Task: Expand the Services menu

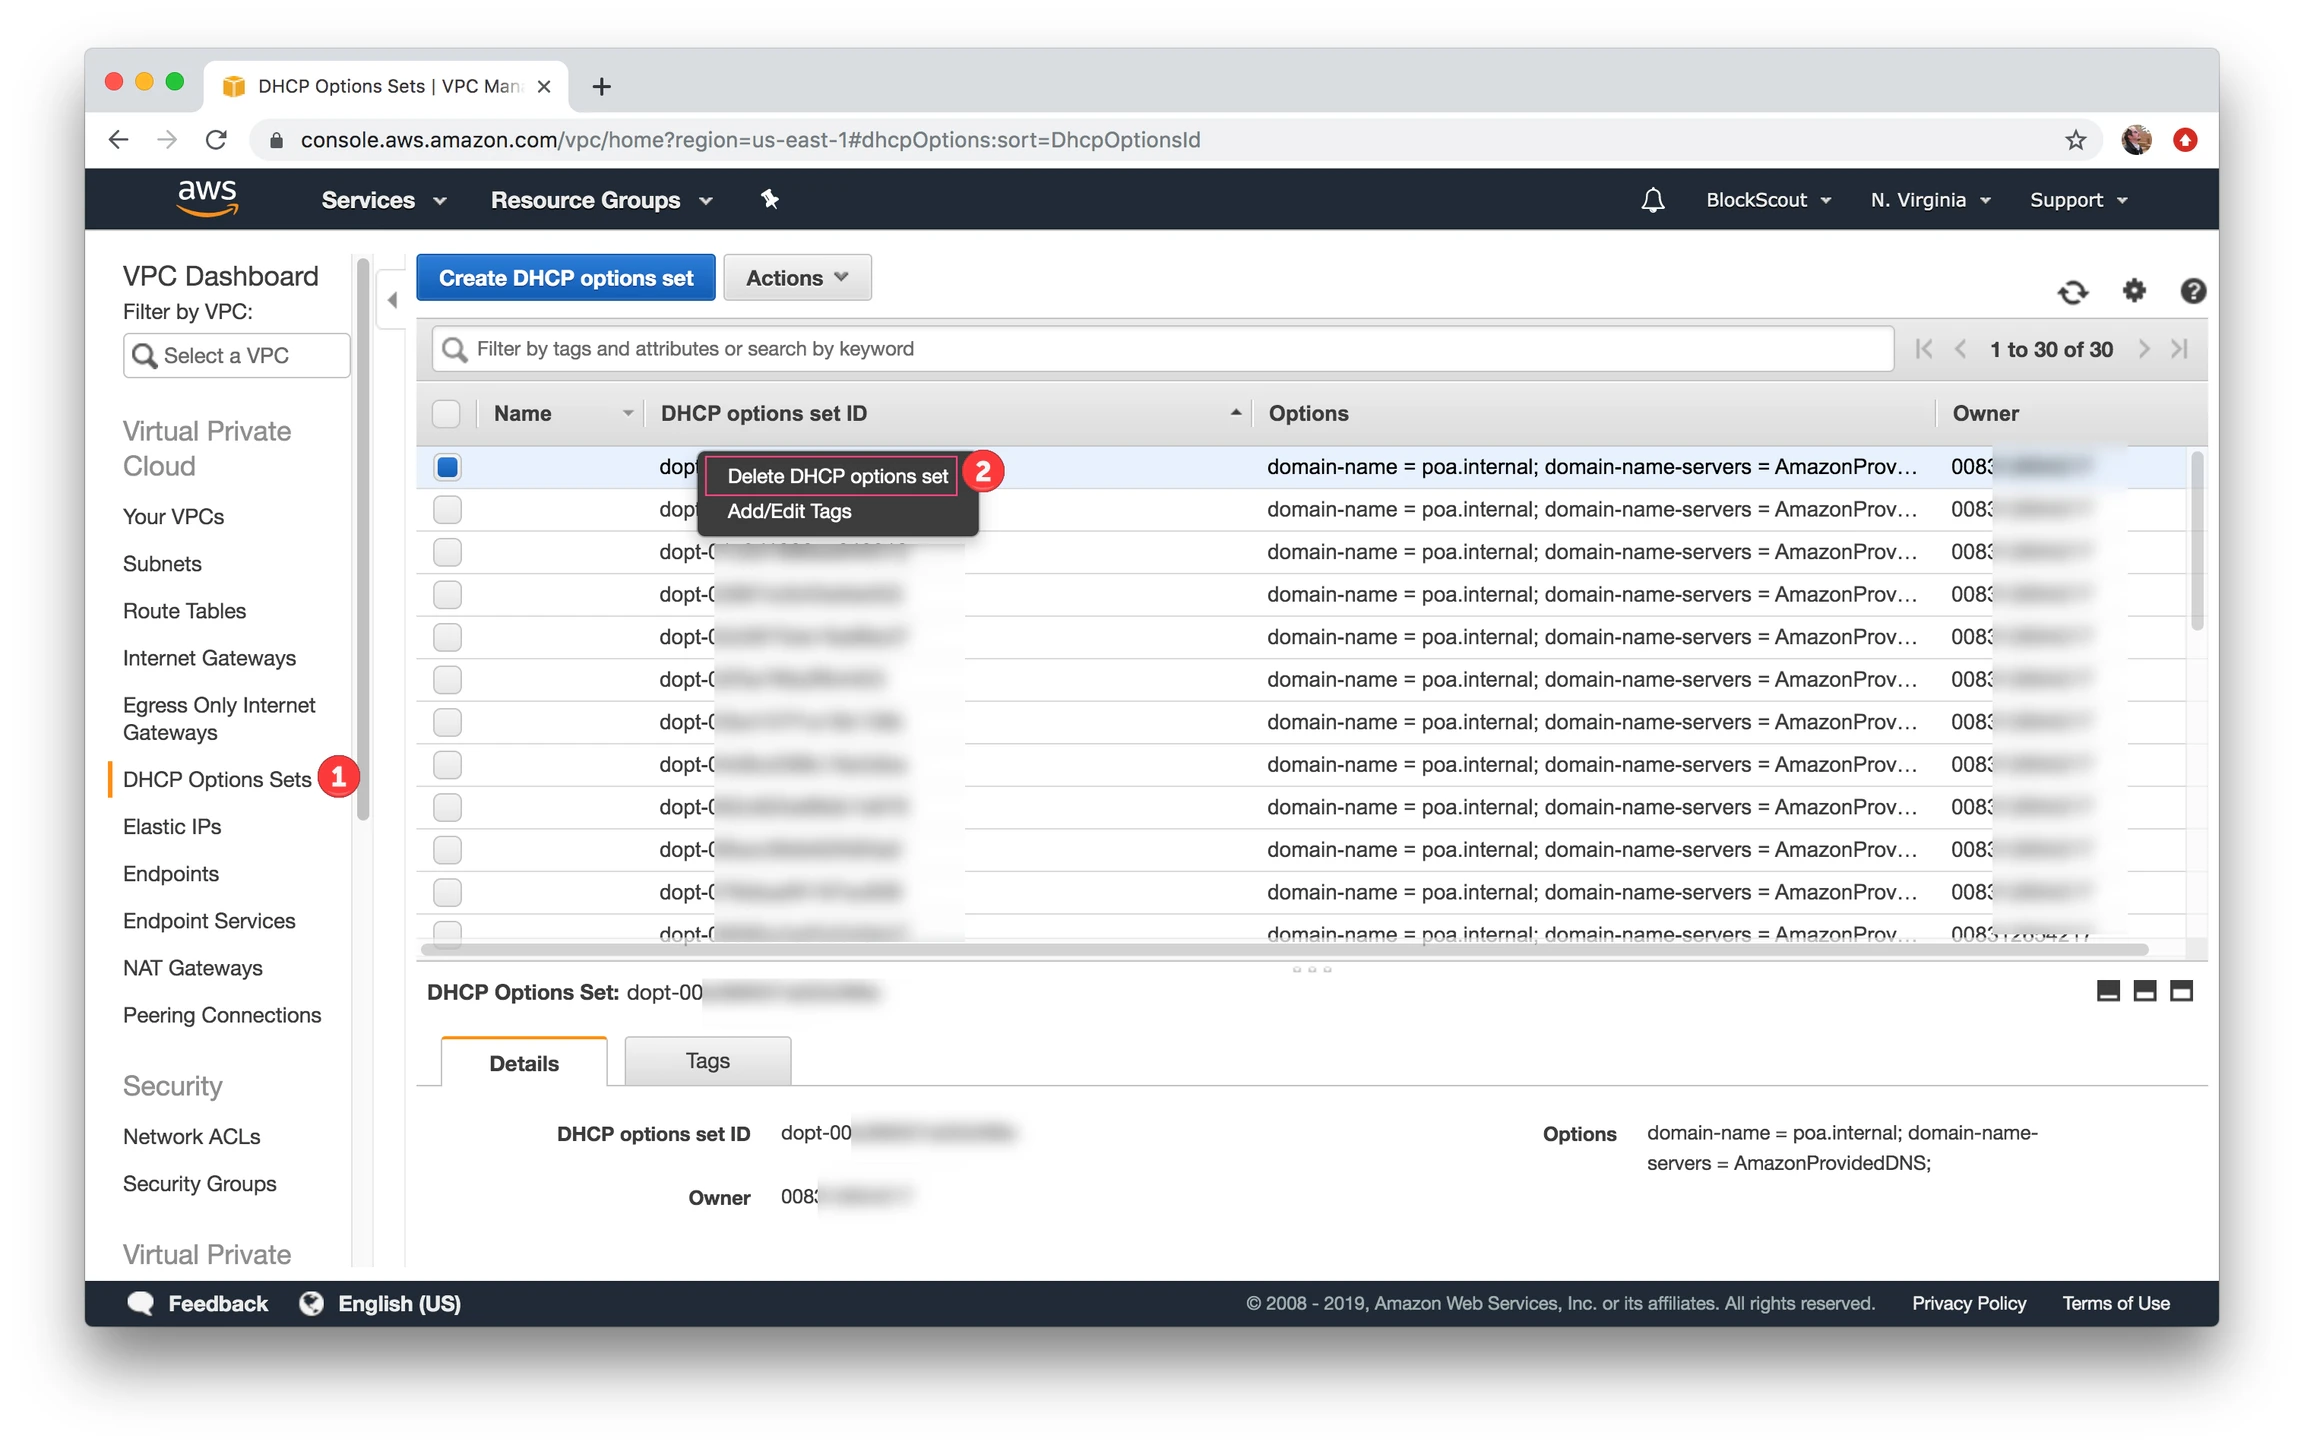Action: [383, 200]
